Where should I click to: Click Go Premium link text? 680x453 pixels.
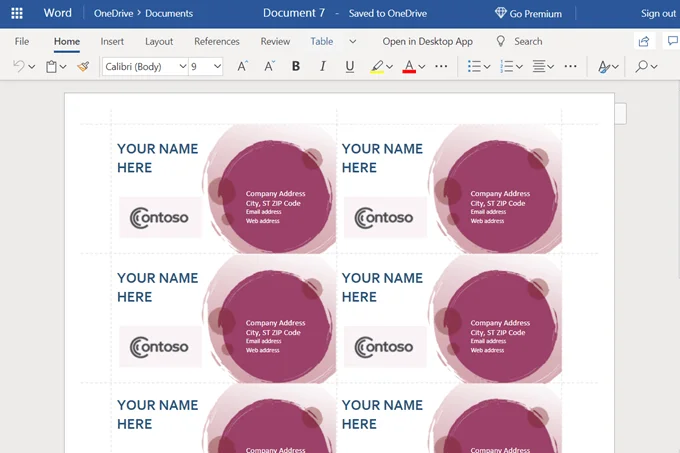(x=536, y=14)
